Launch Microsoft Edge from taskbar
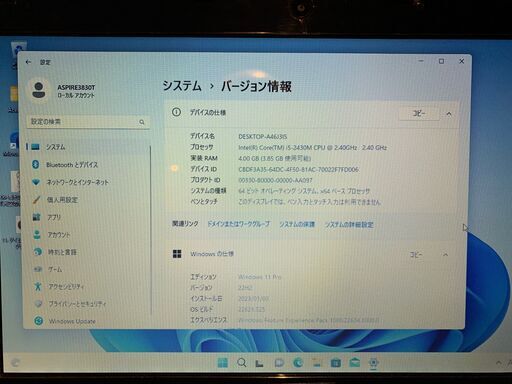 [298, 363]
